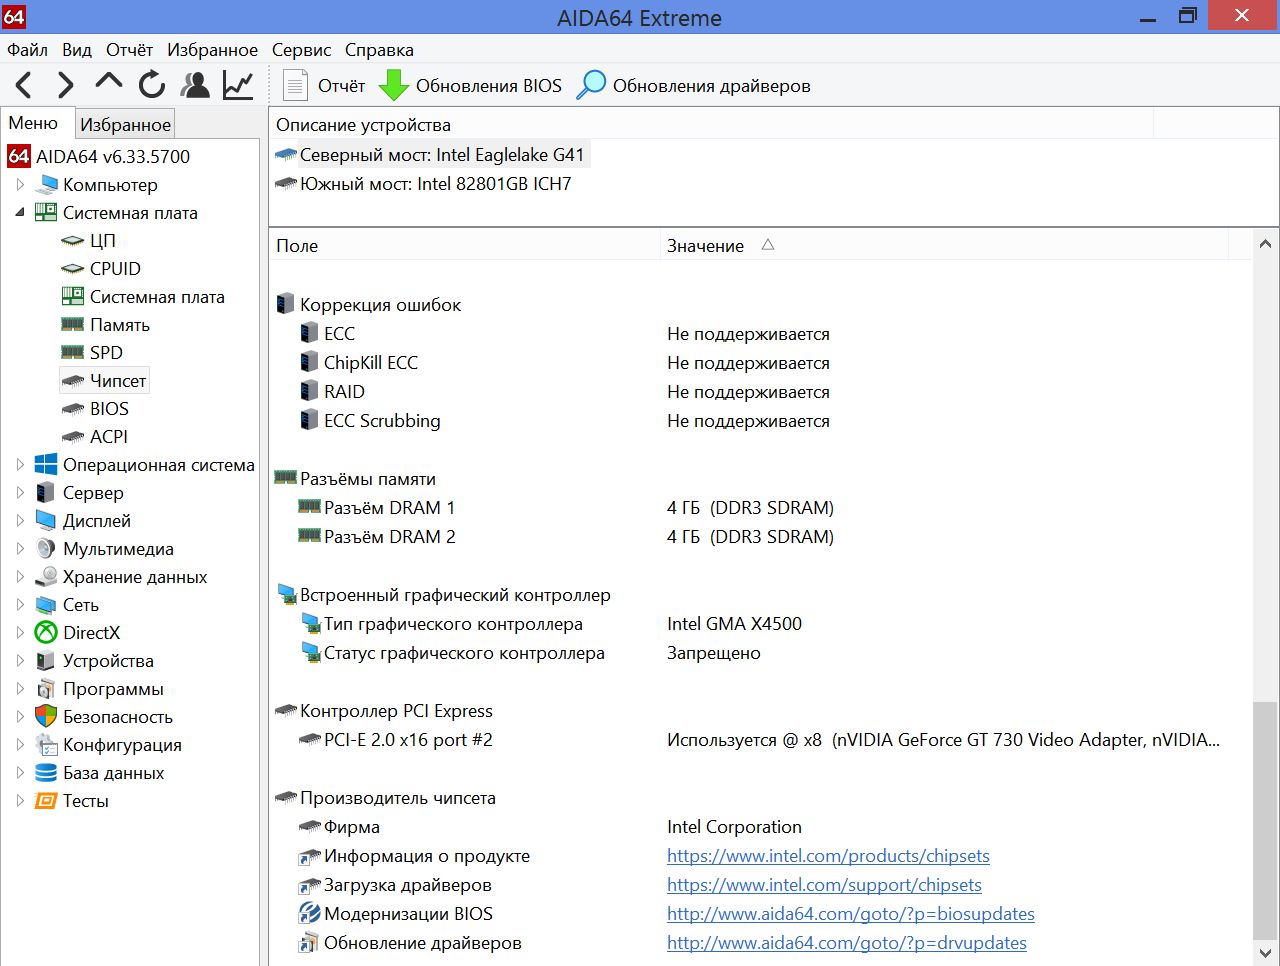This screenshot has width=1280, height=966.
Task: Open the Избранное menu in menu bar
Action: [212, 50]
